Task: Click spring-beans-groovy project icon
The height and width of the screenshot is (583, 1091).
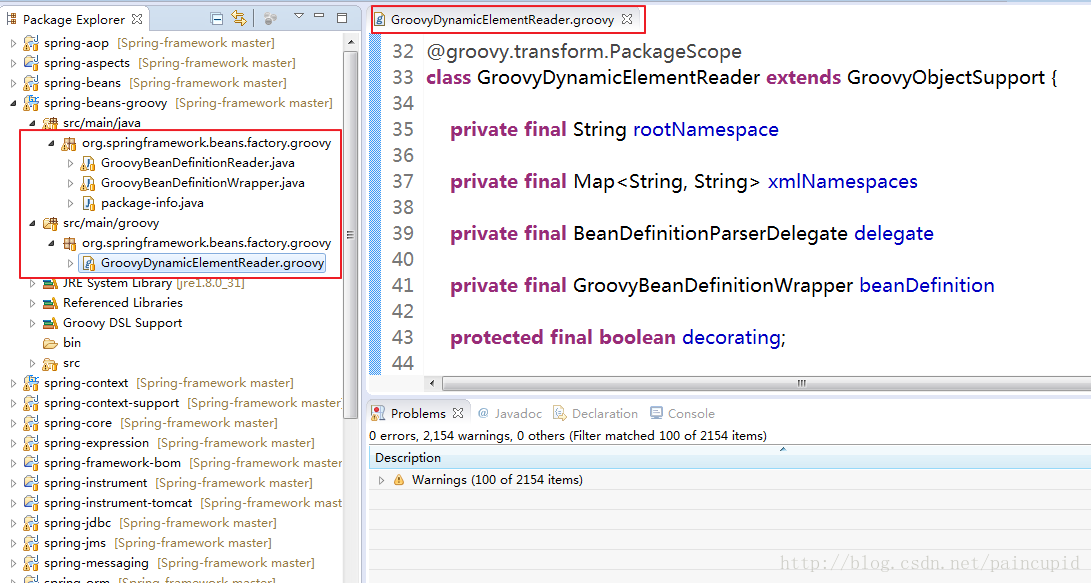Action: [31, 103]
